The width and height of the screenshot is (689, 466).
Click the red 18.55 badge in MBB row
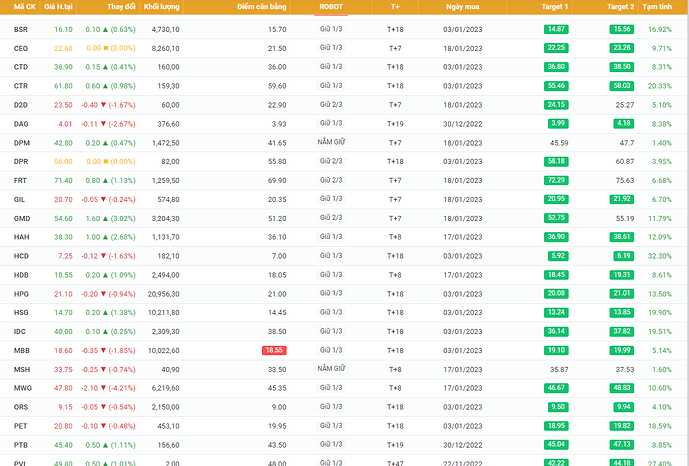click(274, 350)
